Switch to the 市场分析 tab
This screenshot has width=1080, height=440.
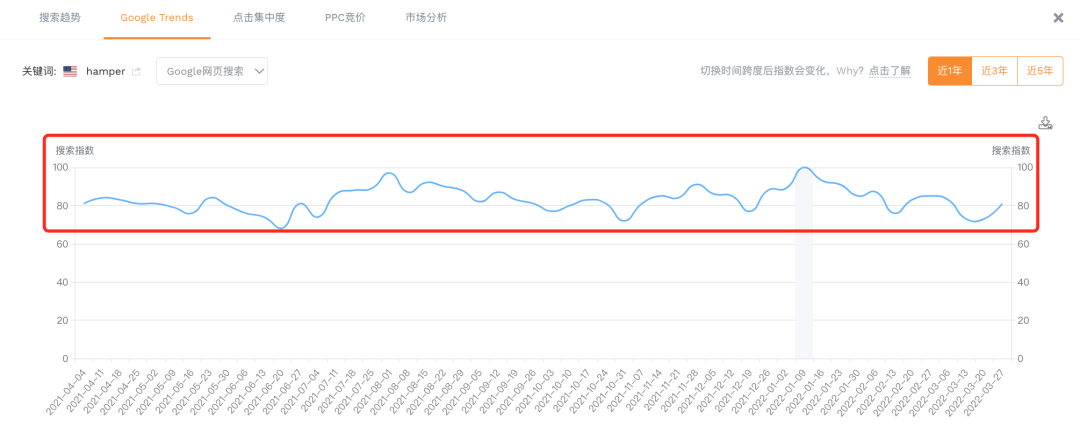(x=426, y=18)
